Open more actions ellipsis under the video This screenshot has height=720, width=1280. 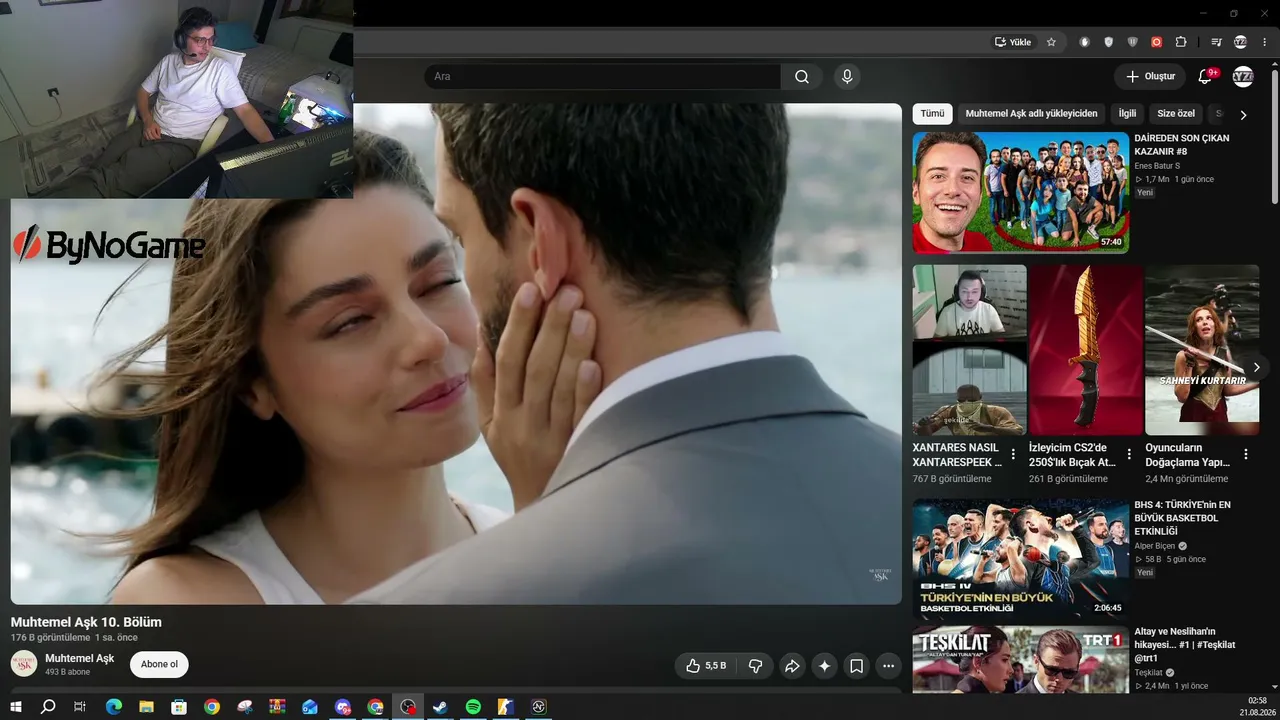point(889,666)
